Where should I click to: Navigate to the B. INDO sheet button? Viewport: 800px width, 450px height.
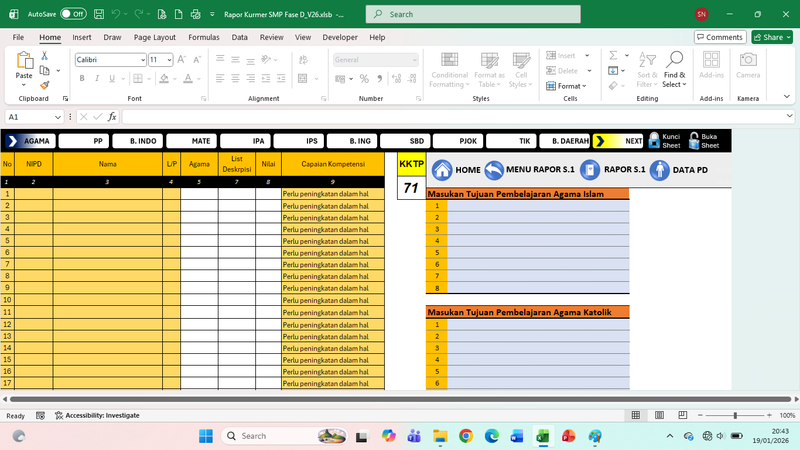137,141
